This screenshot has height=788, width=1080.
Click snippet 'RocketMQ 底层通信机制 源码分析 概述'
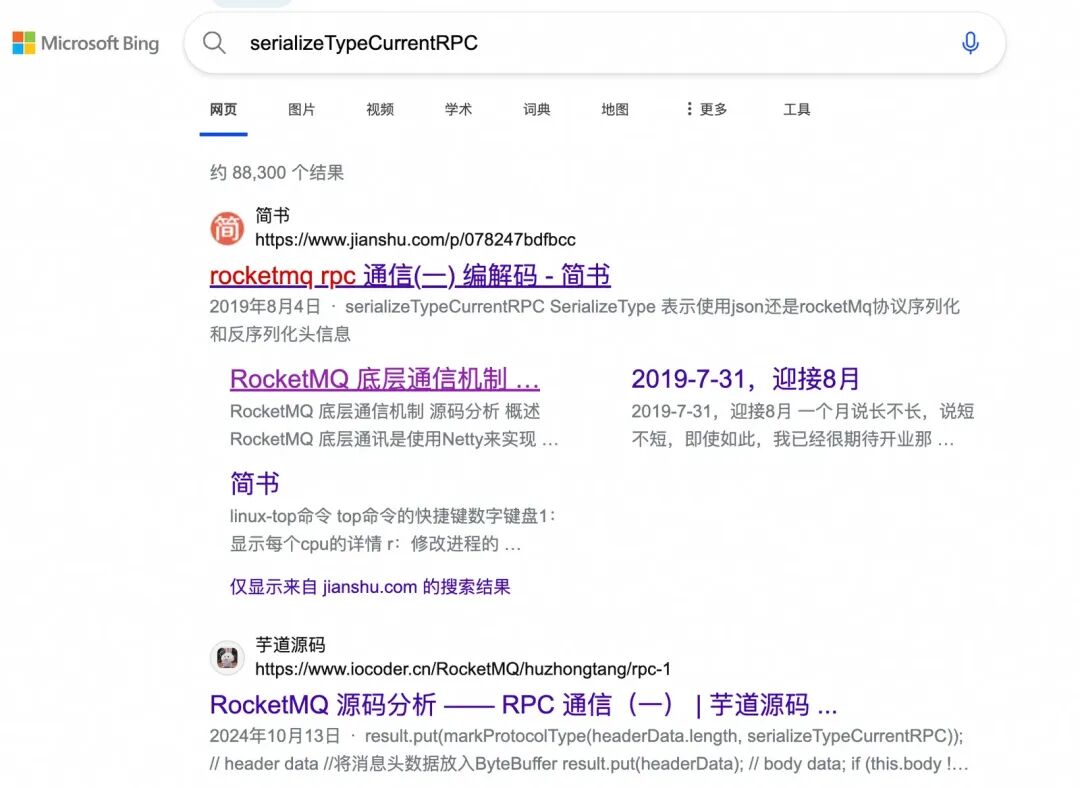click(x=394, y=425)
